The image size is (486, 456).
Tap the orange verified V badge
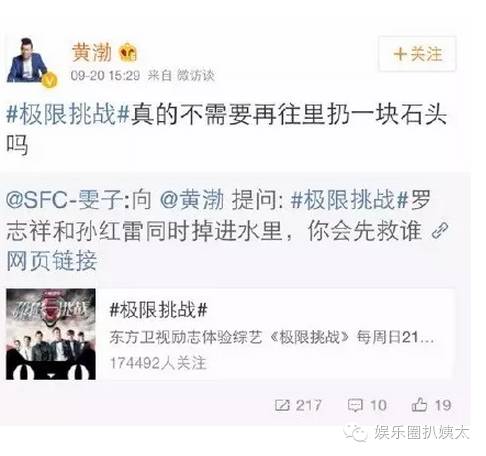(50, 80)
